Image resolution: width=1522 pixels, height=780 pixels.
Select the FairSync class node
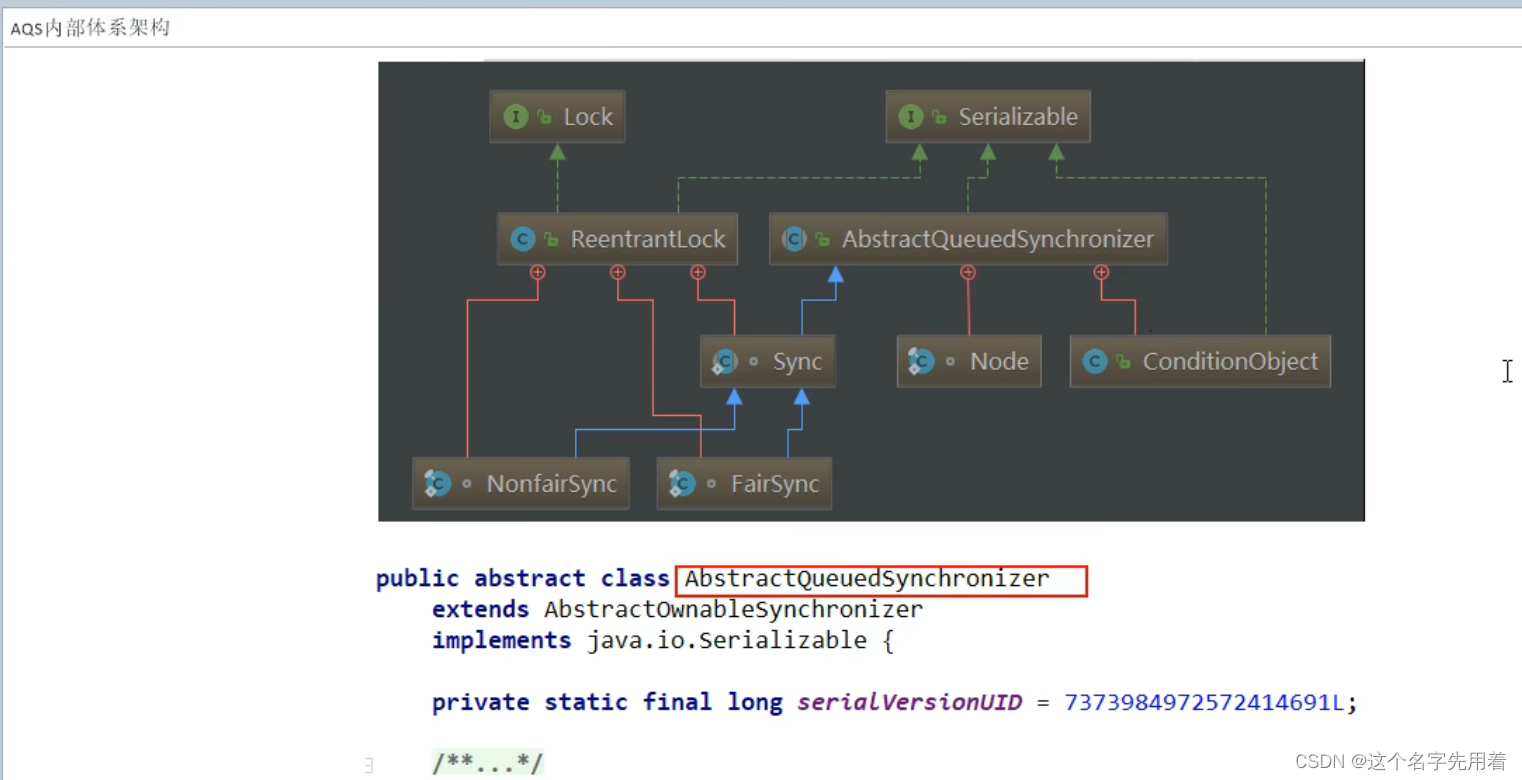(744, 484)
